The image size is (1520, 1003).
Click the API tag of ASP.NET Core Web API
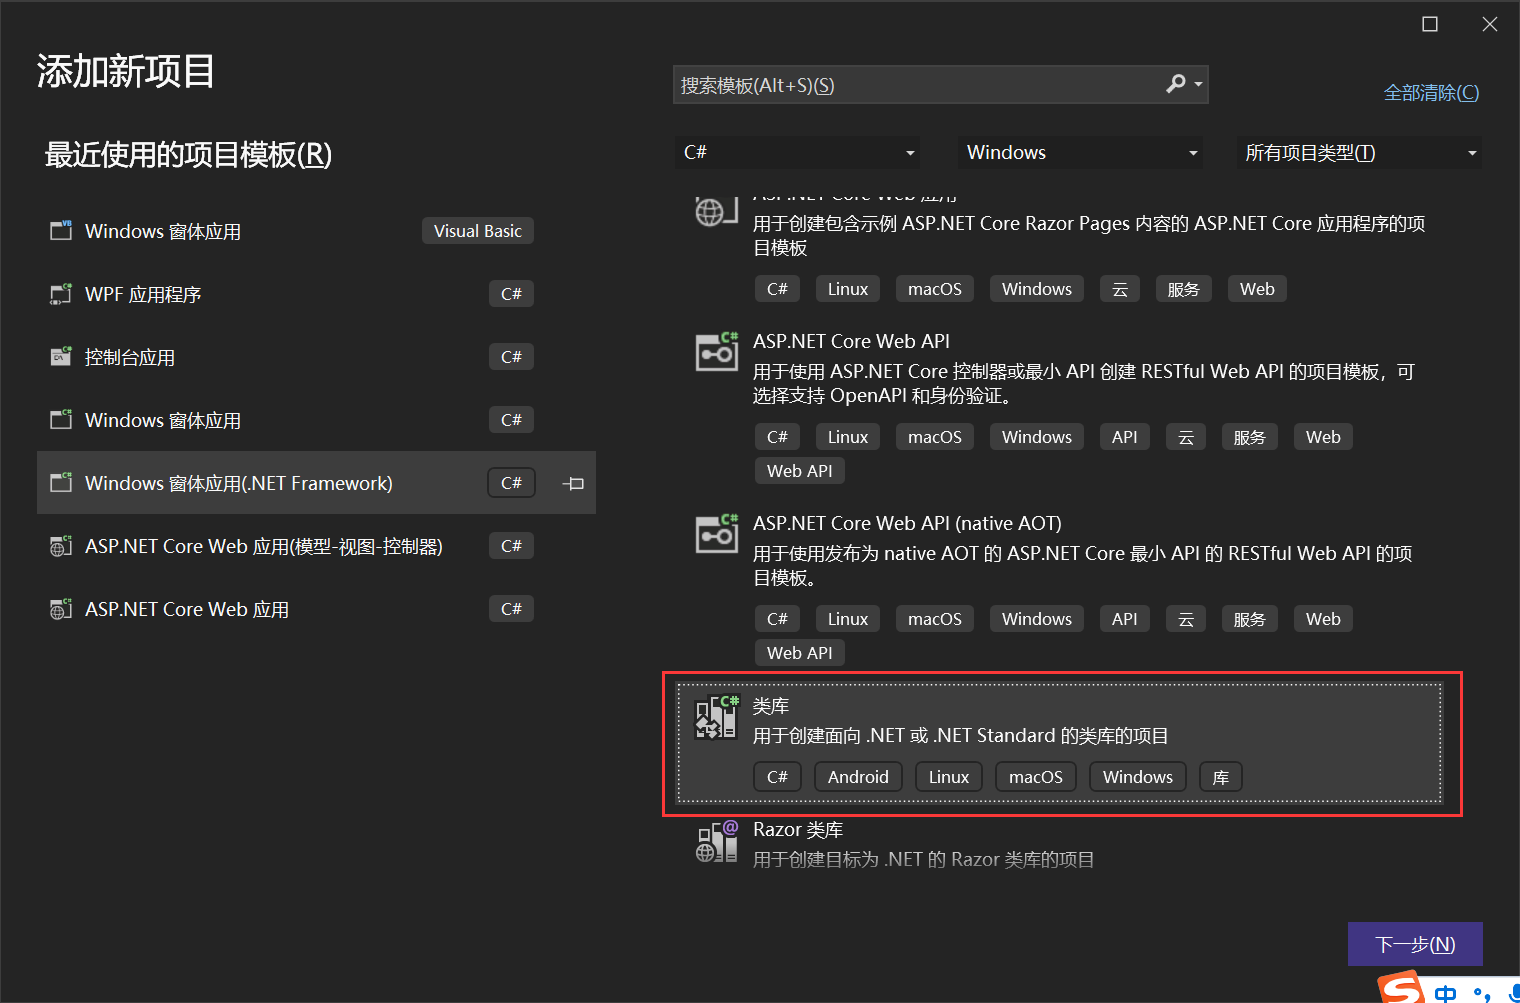(1124, 437)
